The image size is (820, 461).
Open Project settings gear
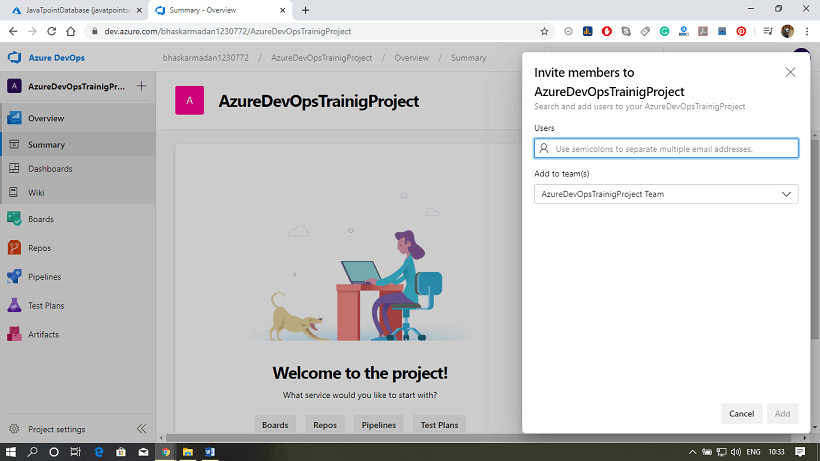14,429
